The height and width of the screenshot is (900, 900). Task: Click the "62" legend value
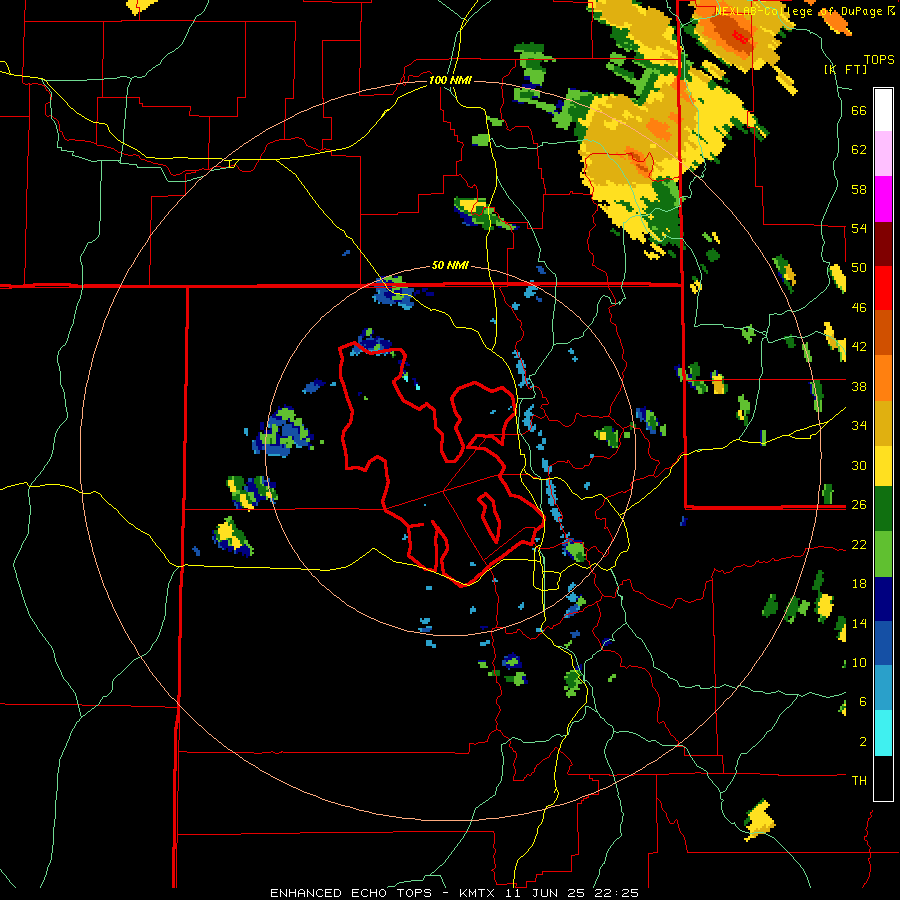859,150
